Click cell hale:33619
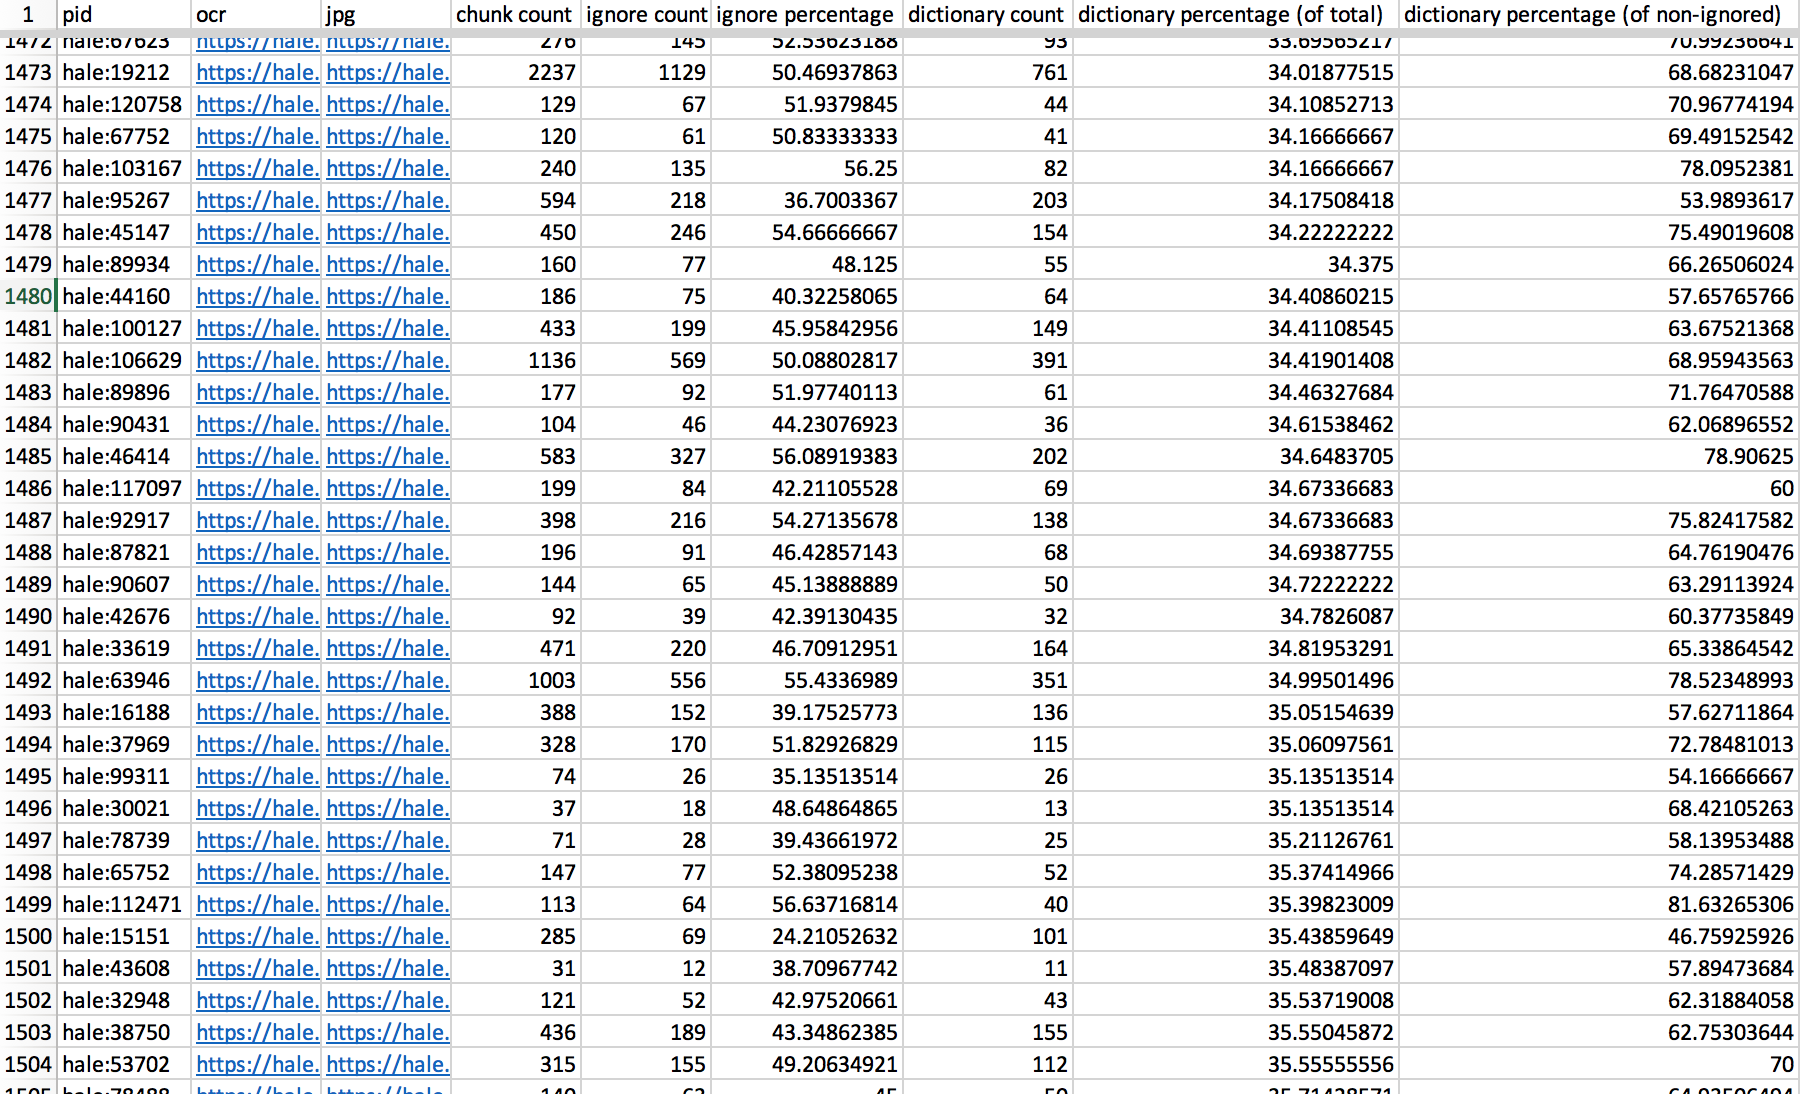Image resolution: width=1800 pixels, height=1094 pixels. (x=124, y=648)
